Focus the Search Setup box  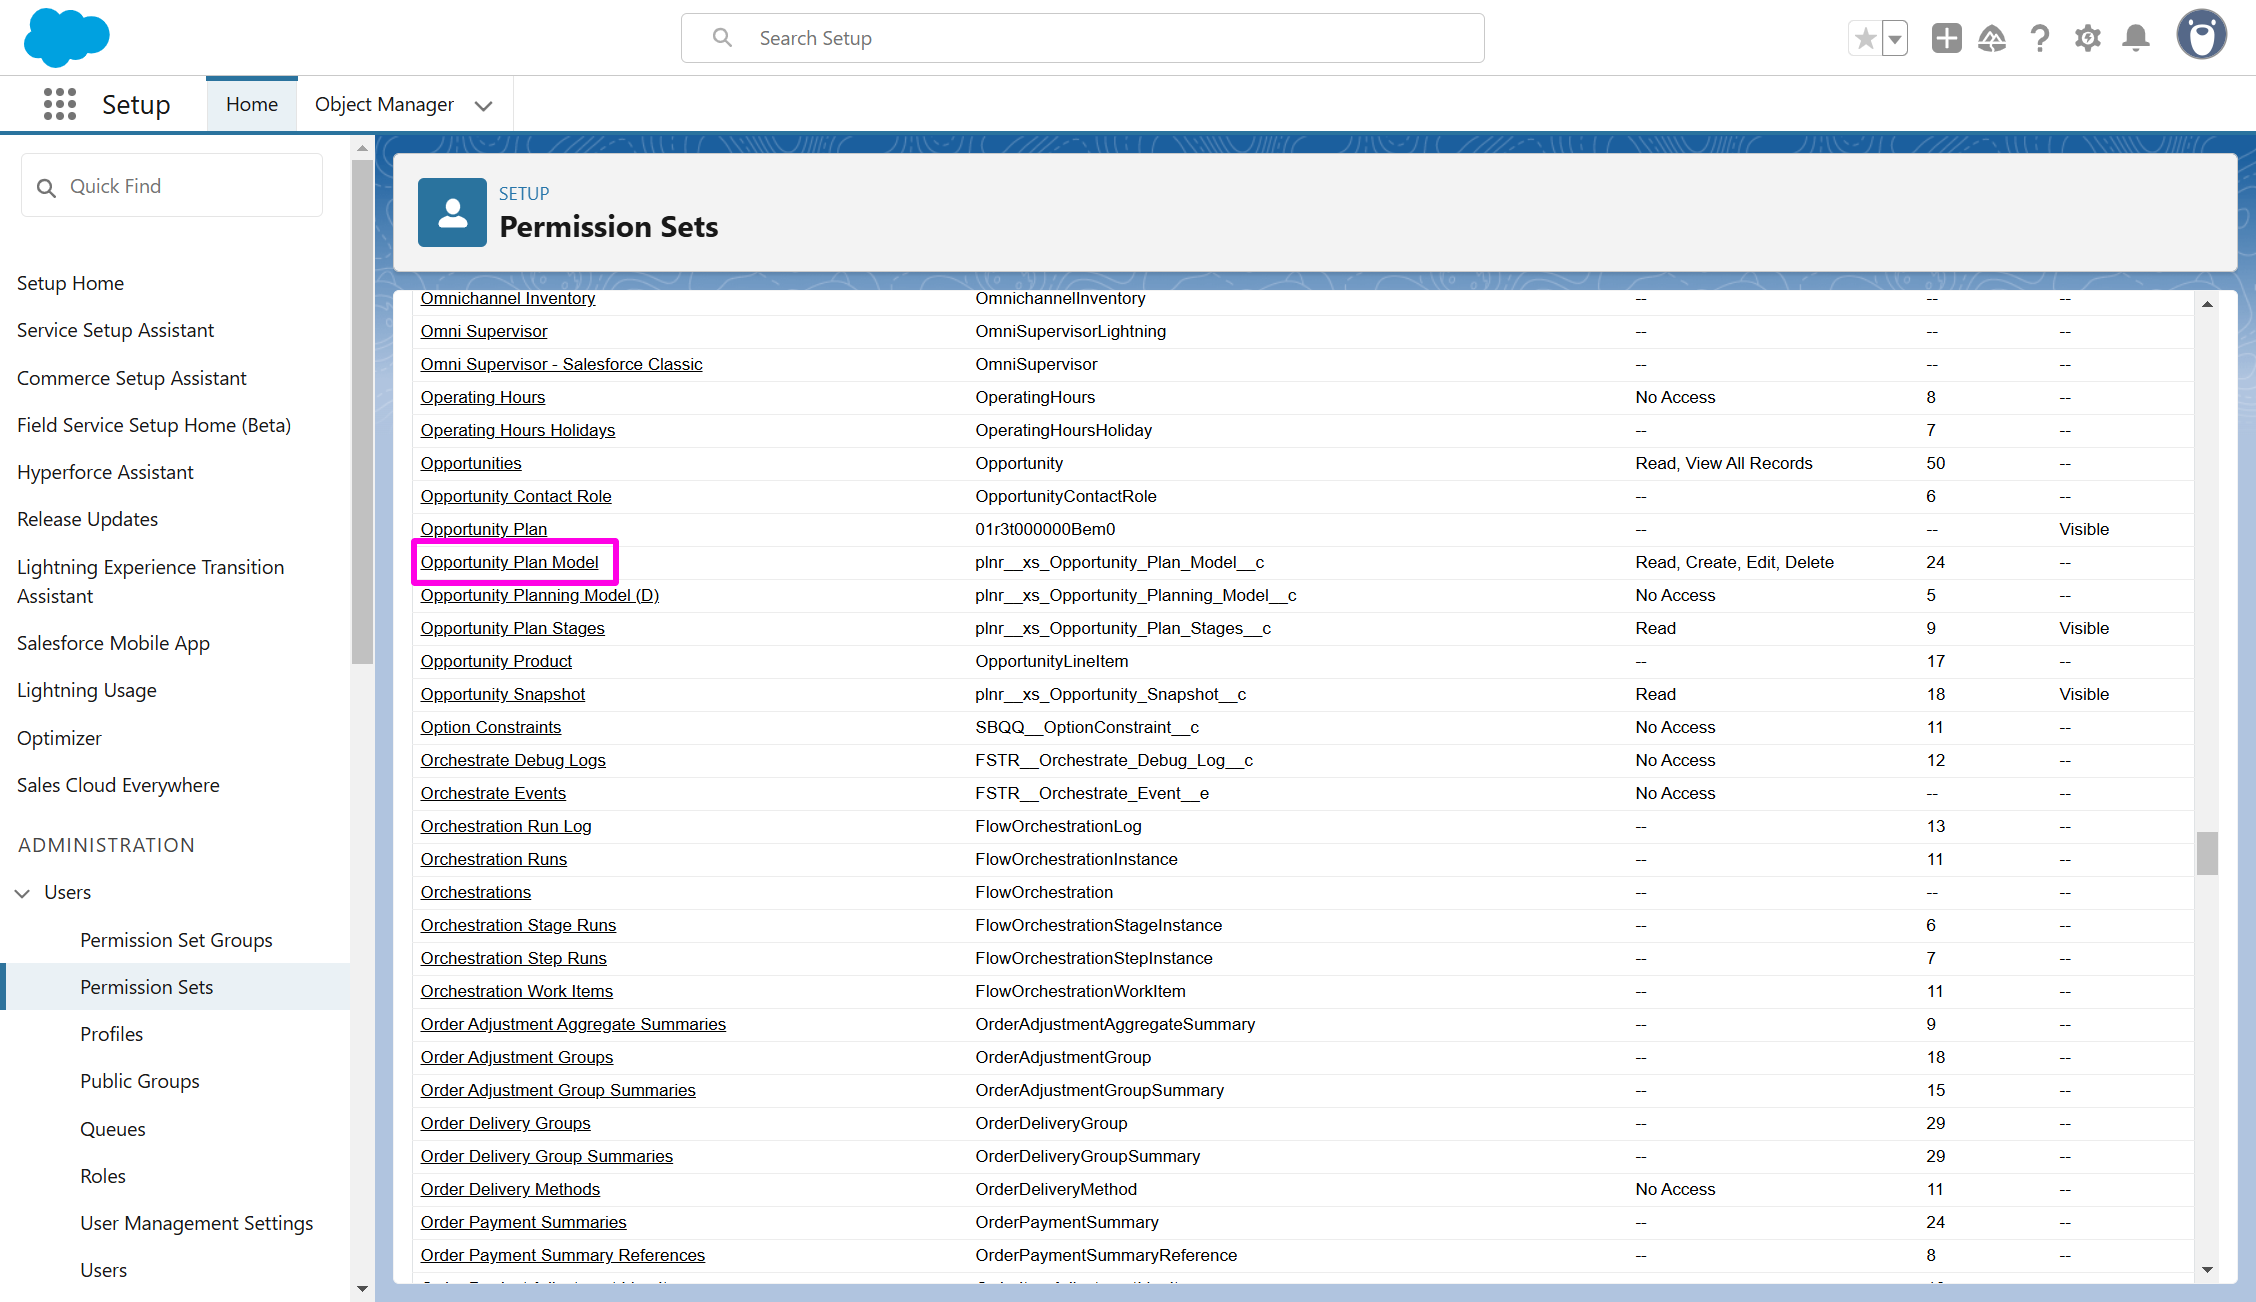tap(1082, 38)
